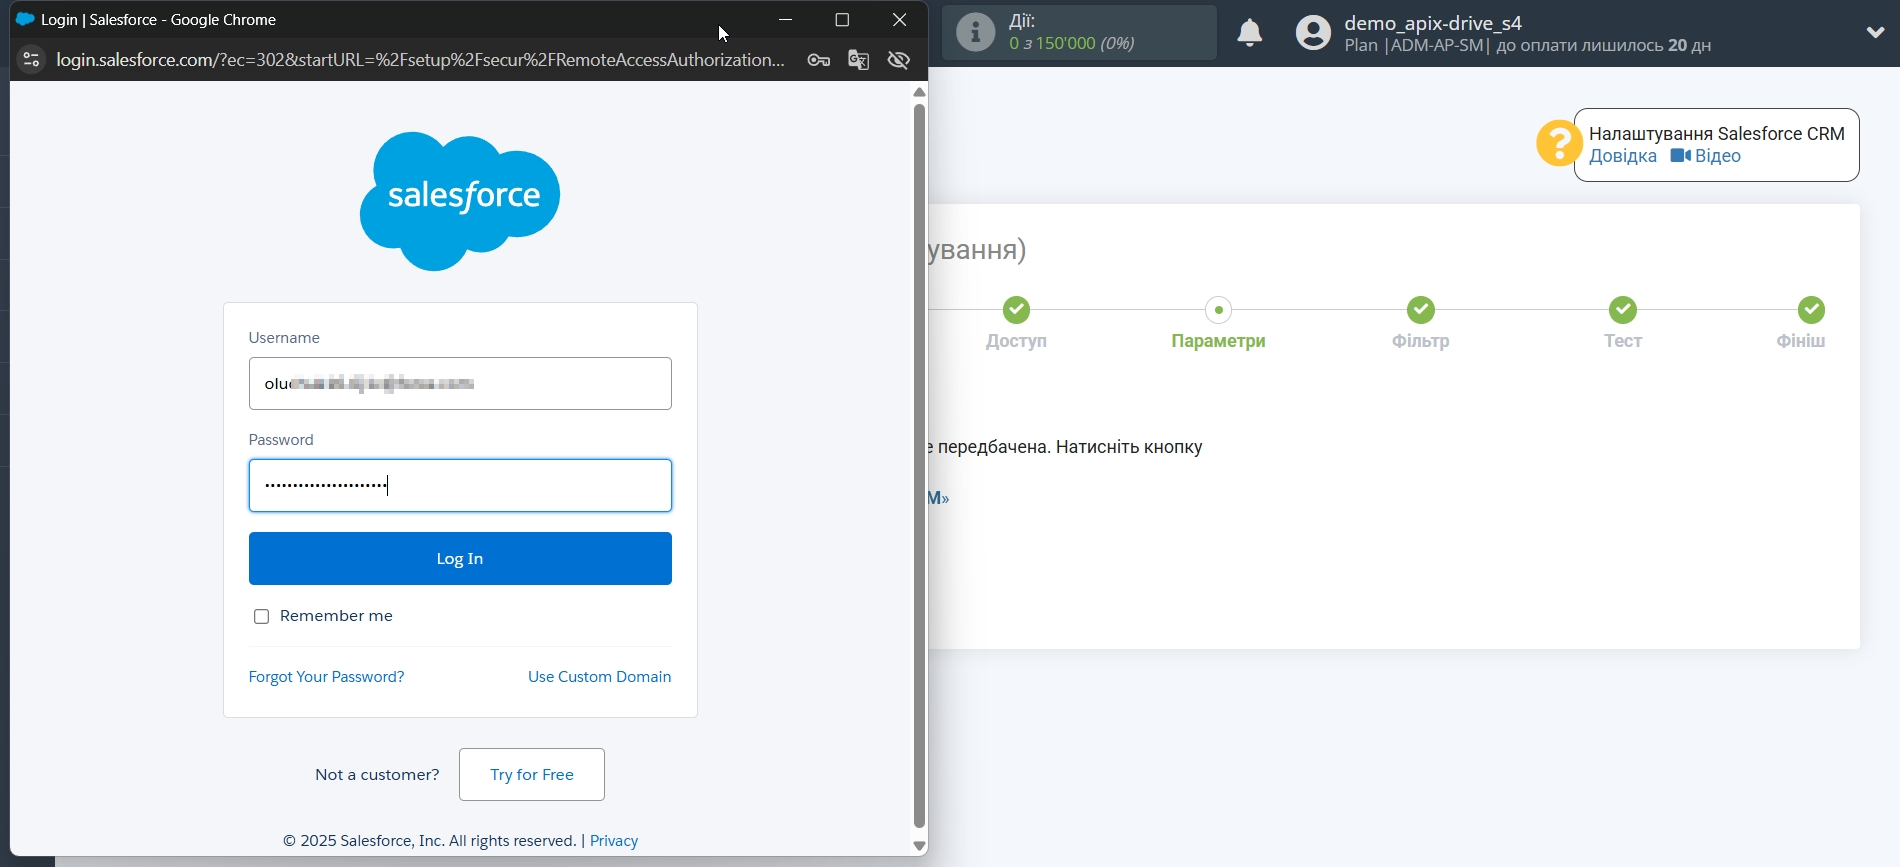
Task: Minimize the Salesforce login popup window
Action: click(786, 19)
